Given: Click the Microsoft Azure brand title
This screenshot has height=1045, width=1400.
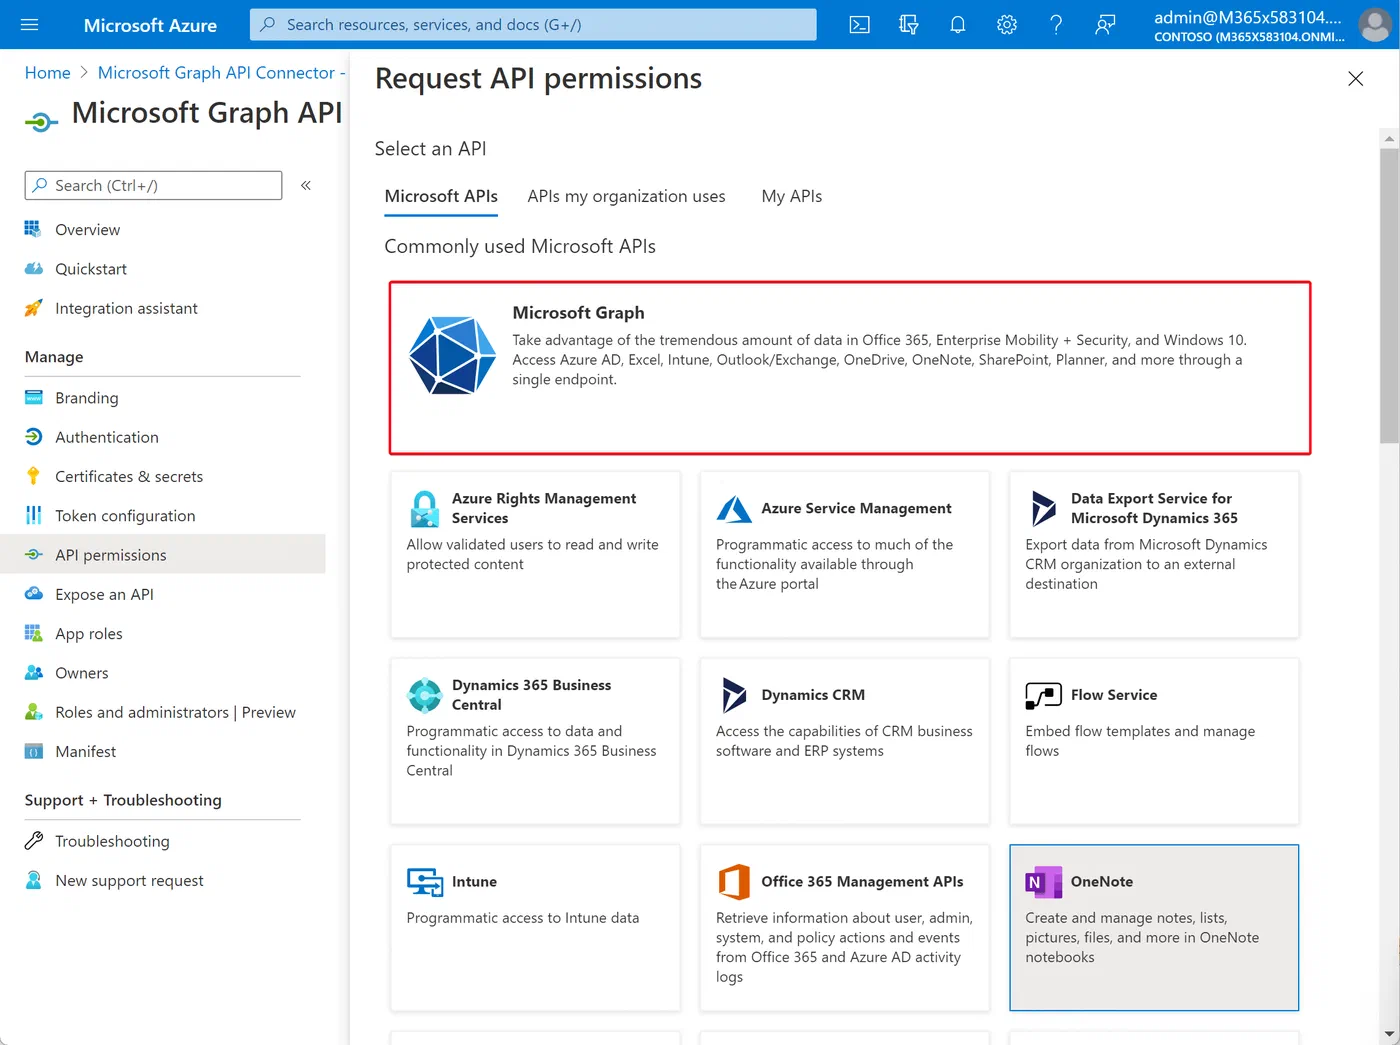Looking at the screenshot, I should coord(150,25).
